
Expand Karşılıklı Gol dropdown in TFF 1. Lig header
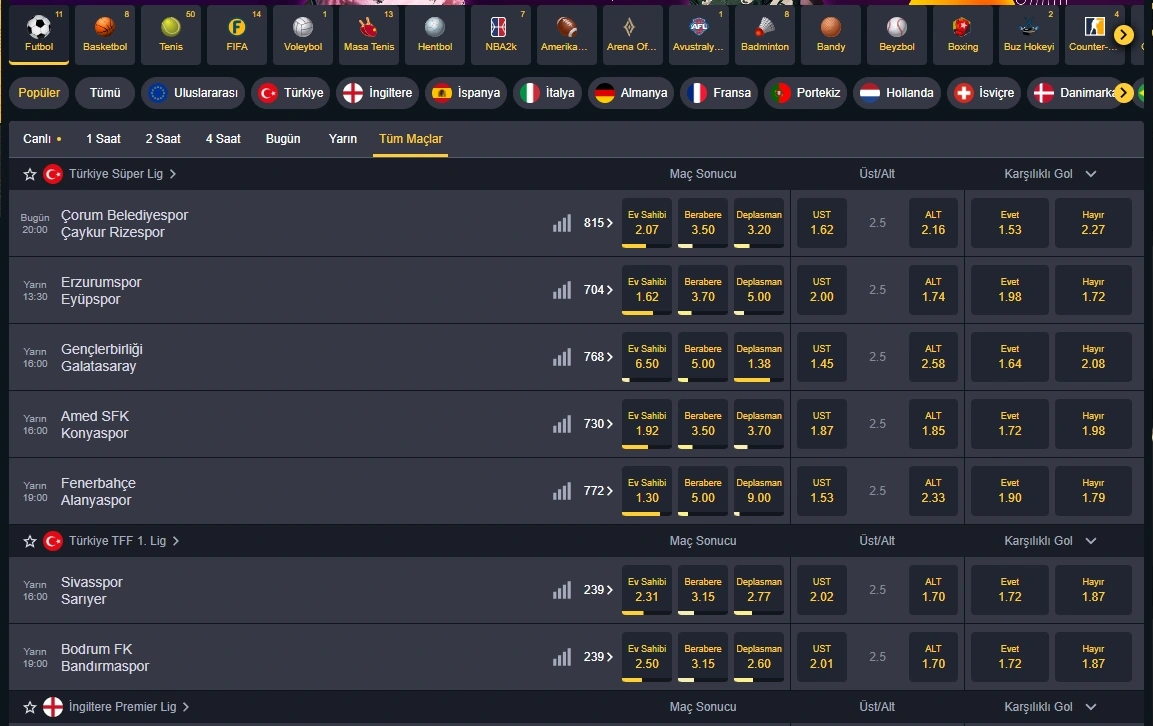(x=1091, y=541)
